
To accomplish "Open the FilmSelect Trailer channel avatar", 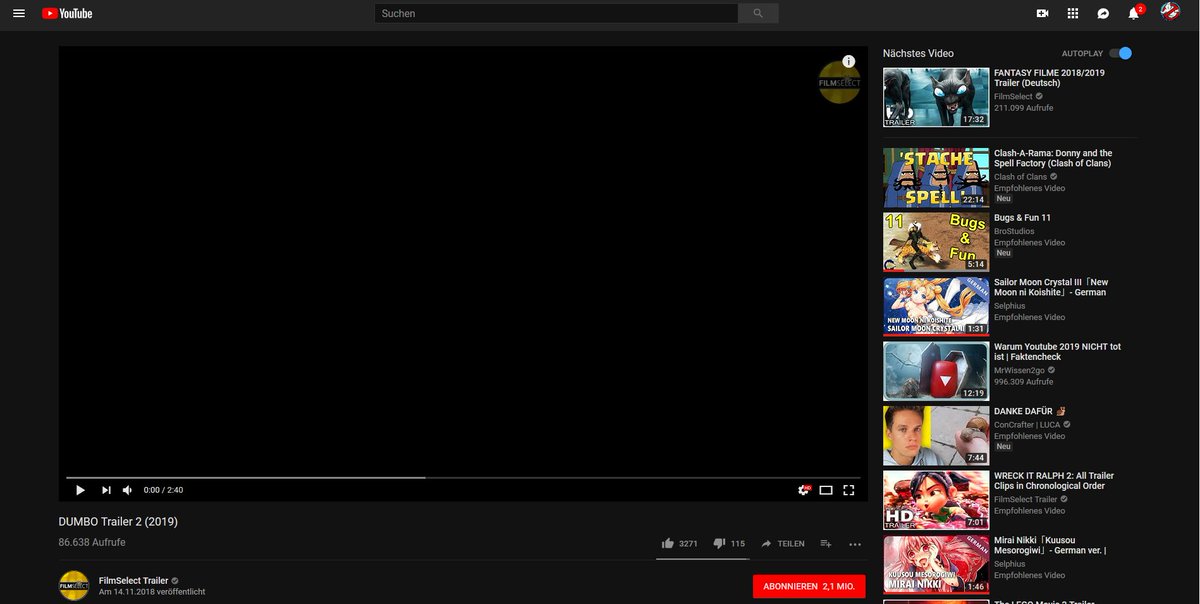I will point(74,585).
